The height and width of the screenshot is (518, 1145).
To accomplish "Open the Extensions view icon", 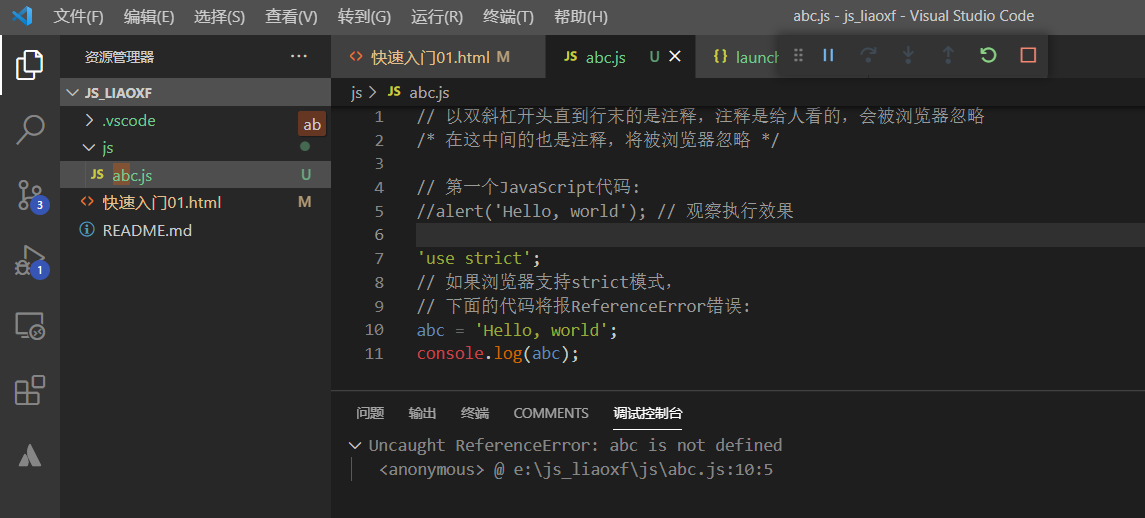I will coord(29,390).
